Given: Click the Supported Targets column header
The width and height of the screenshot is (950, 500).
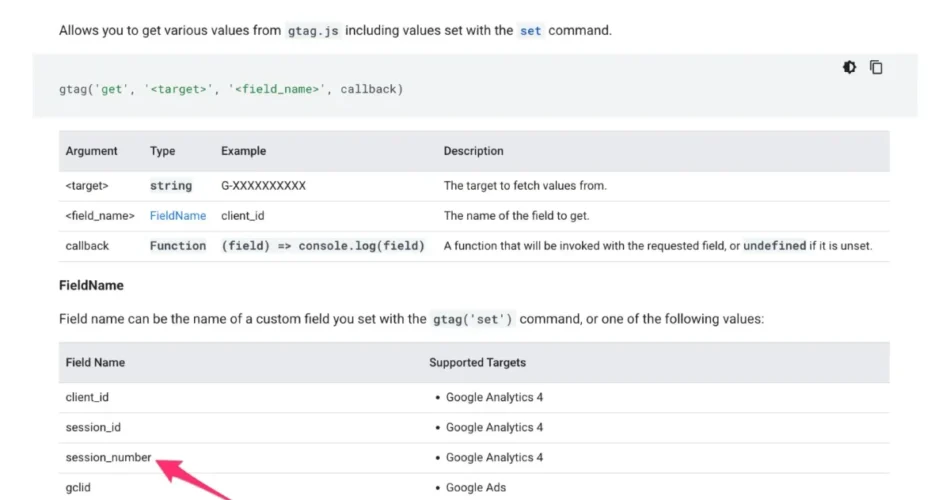Looking at the screenshot, I should click(477, 362).
